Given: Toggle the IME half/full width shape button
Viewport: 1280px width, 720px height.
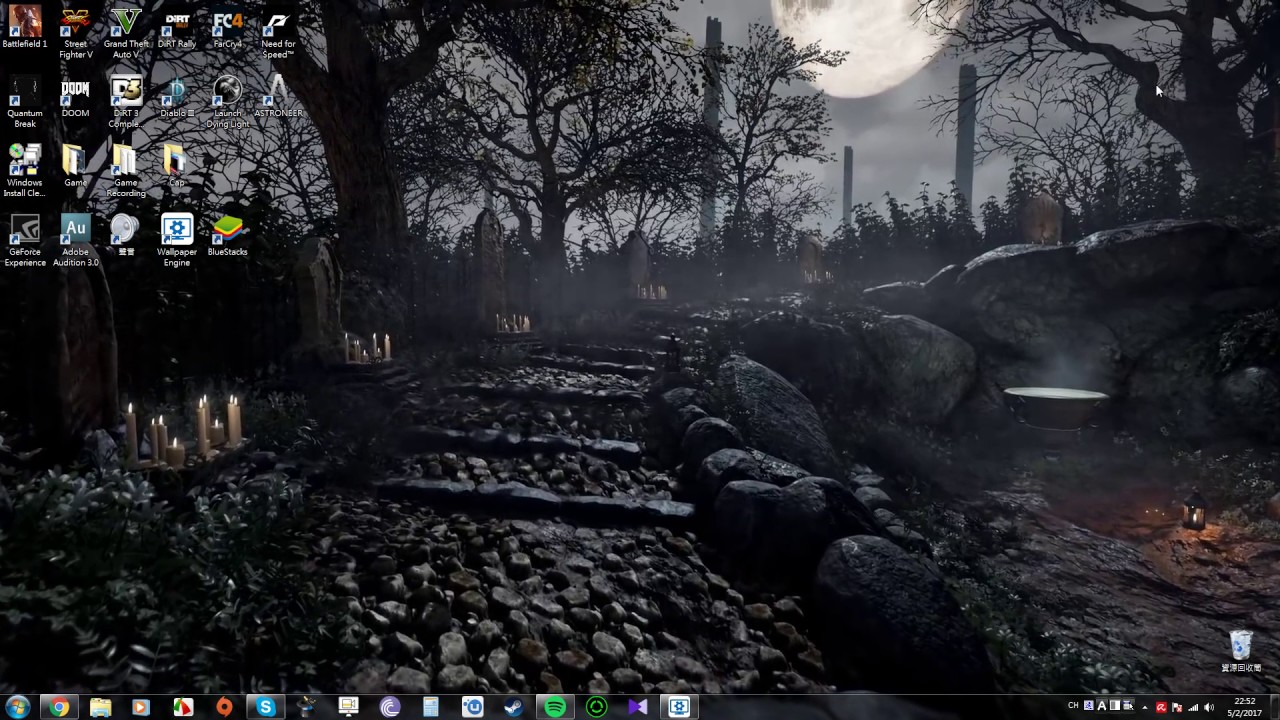Looking at the screenshot, I should pyautogui.click(x=1115, y=706).
